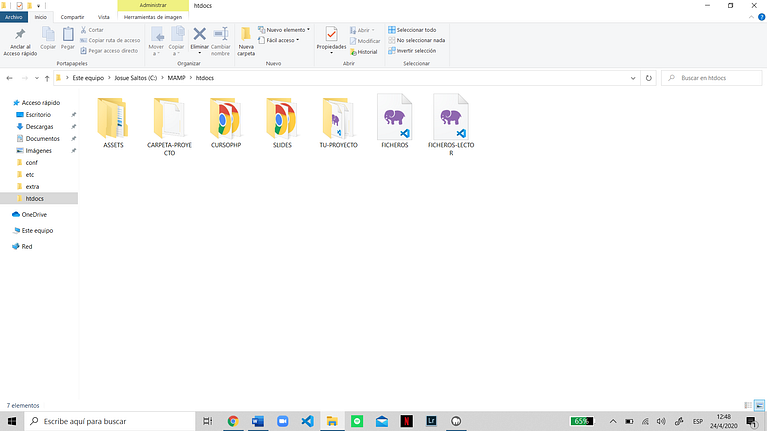Viewport: 767px width, 431px height.
Task: Switch to large icons view toggle
Action: click(x=759, y=405)
